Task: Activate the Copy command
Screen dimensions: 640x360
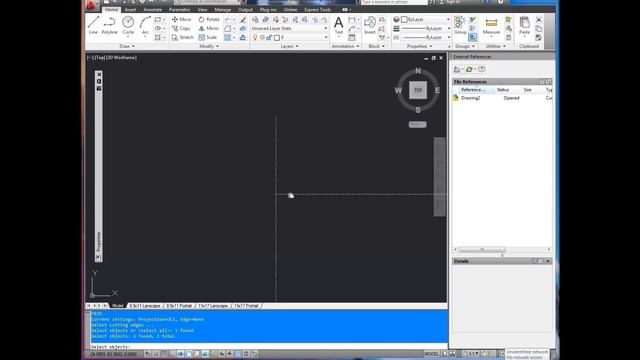Action: coord(181,28)
